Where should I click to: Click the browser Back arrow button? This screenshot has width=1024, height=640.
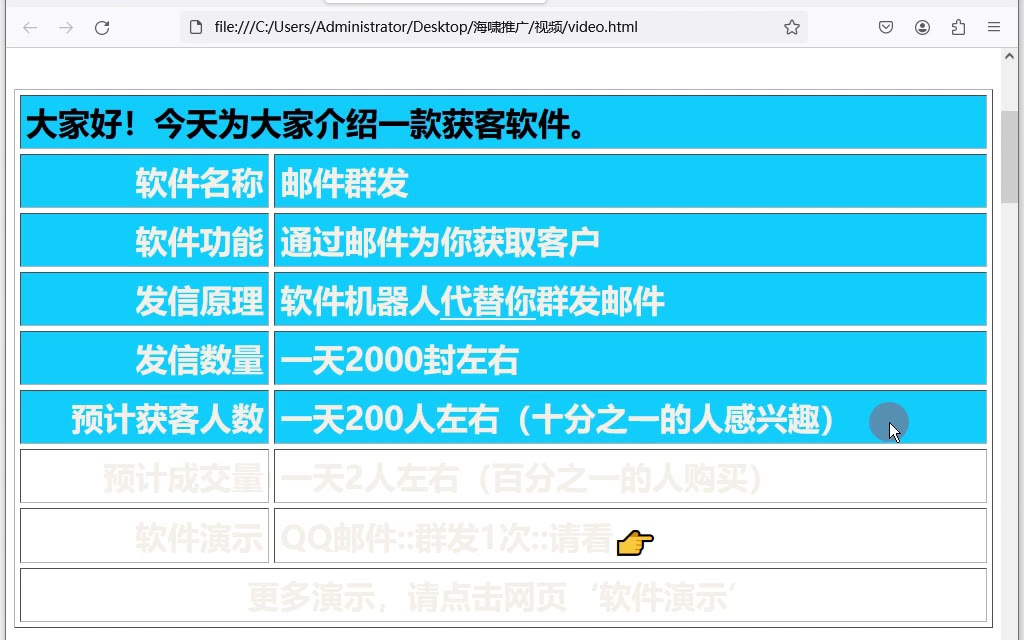[30, 27]
